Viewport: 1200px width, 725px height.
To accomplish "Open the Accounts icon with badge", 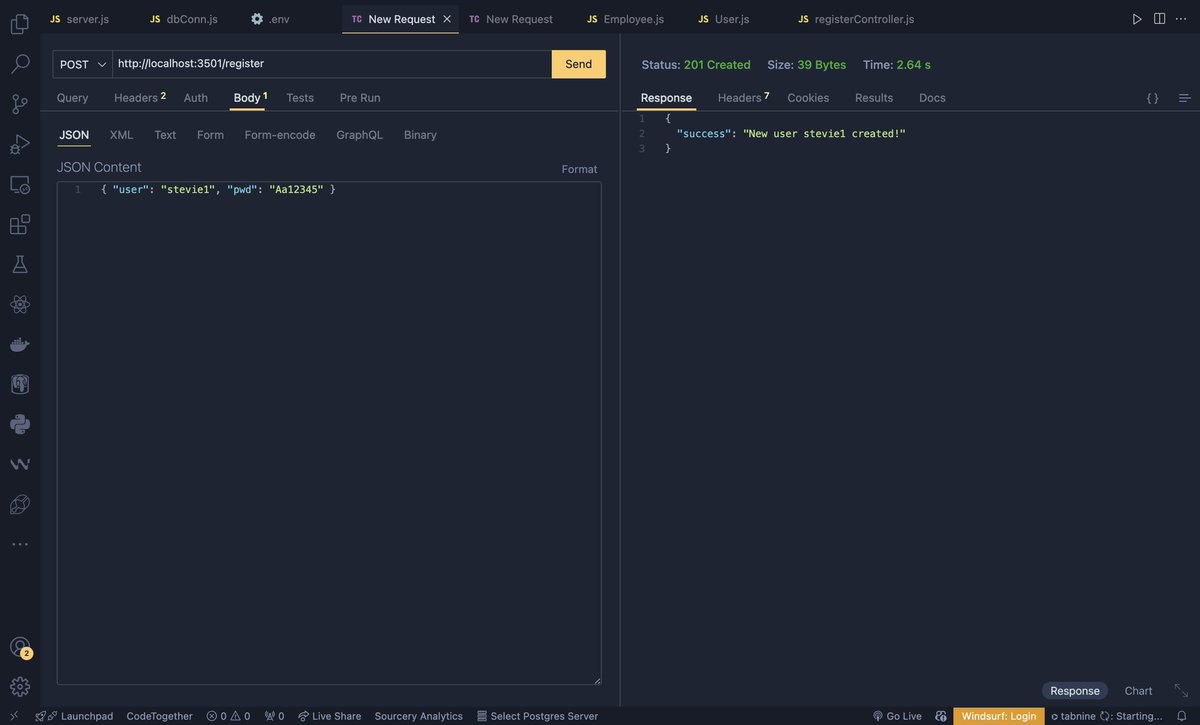I will (x=19, y=647).
